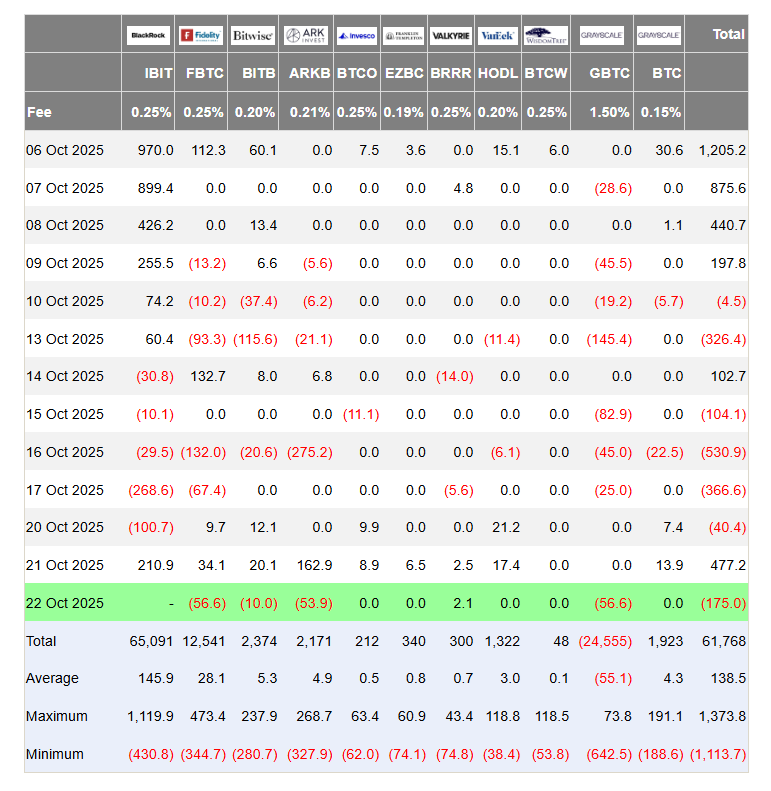Click the VanEck logo
Screen dimensions: 771x791
point(498,36)
